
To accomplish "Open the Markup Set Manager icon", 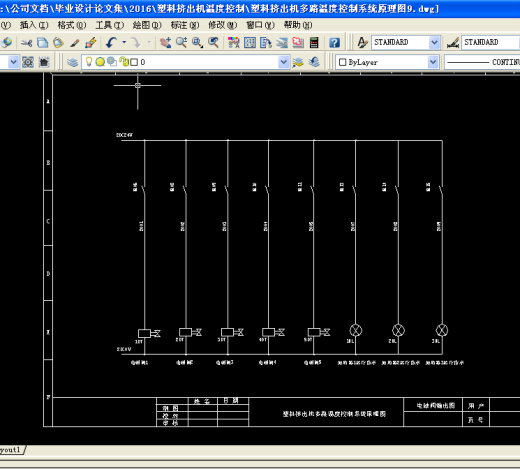I will tap(298, 43).
